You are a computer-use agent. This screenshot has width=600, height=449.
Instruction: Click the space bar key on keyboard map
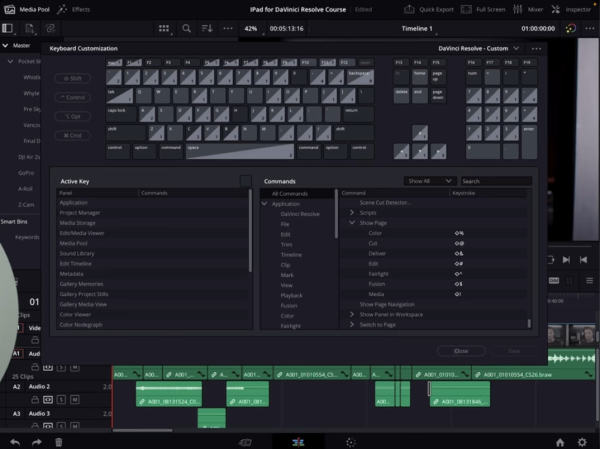point(240,151)
